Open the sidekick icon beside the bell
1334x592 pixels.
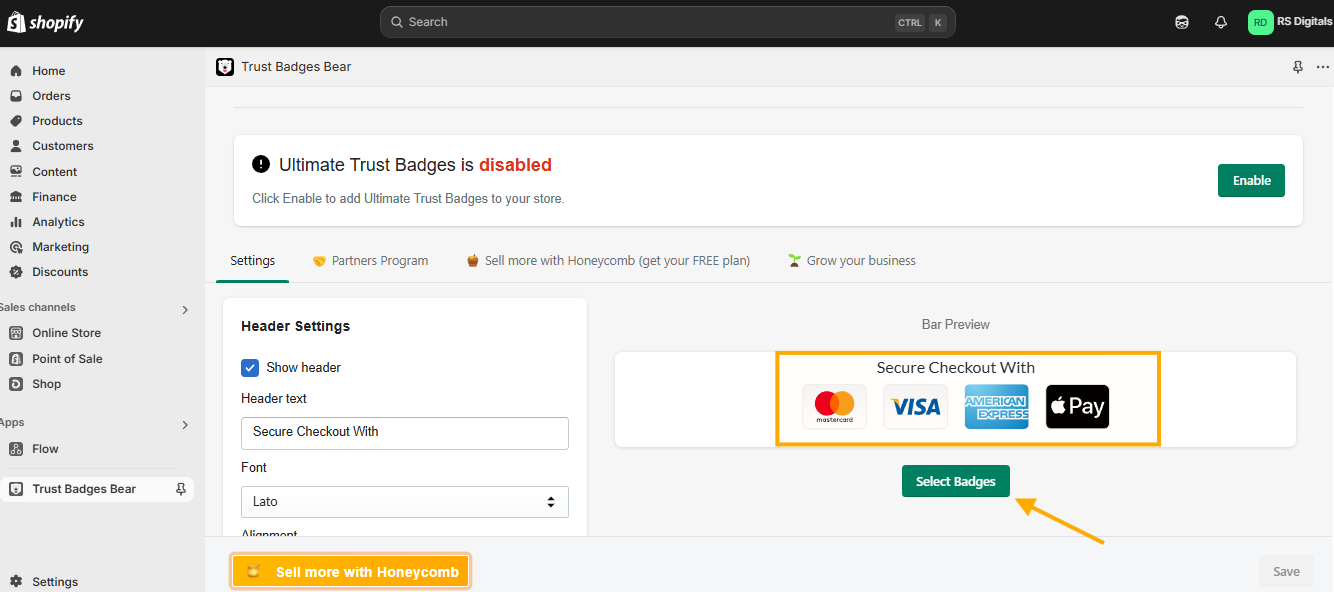click(x=1182, y=22)
